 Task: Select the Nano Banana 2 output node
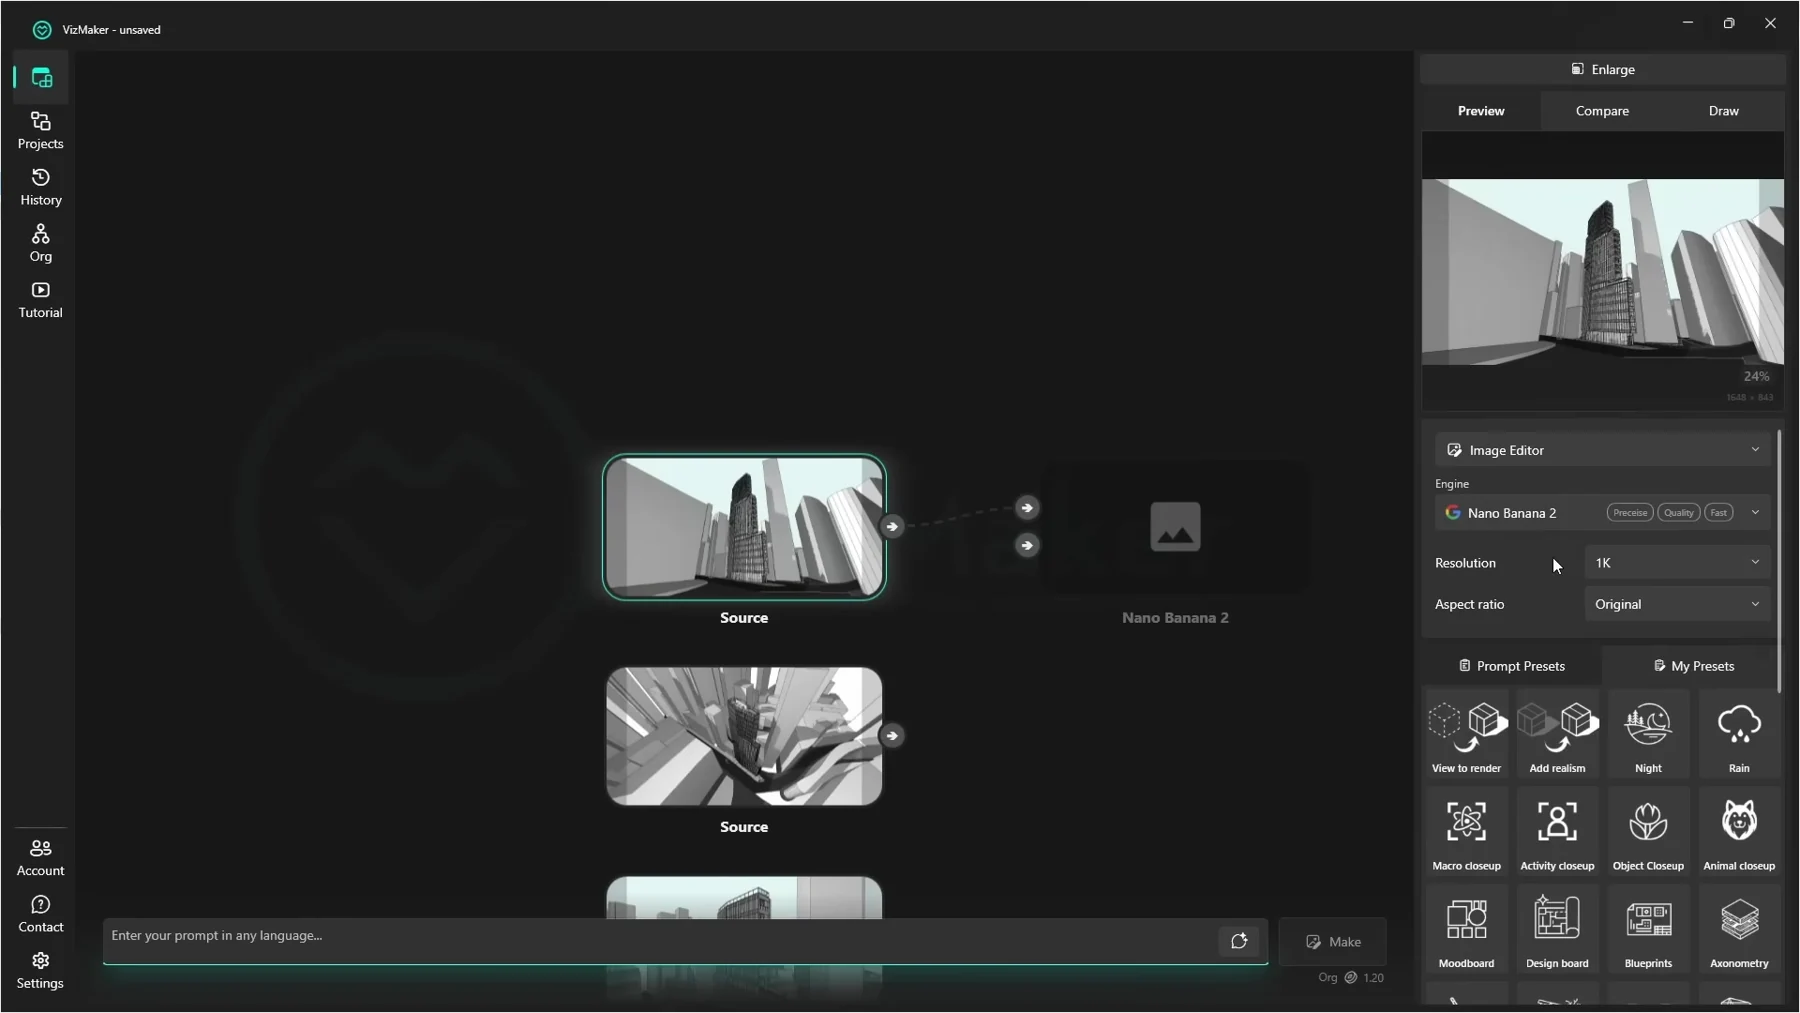[x=1175, y=527]
